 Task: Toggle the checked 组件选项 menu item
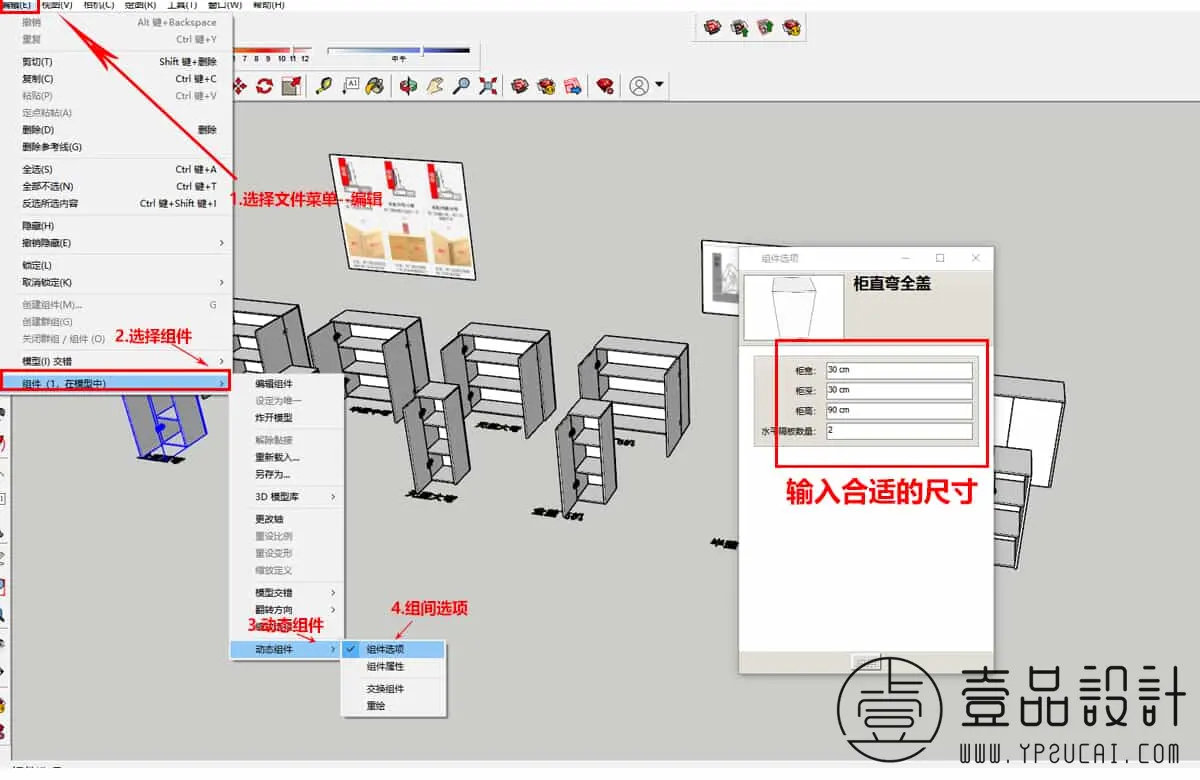393,650
